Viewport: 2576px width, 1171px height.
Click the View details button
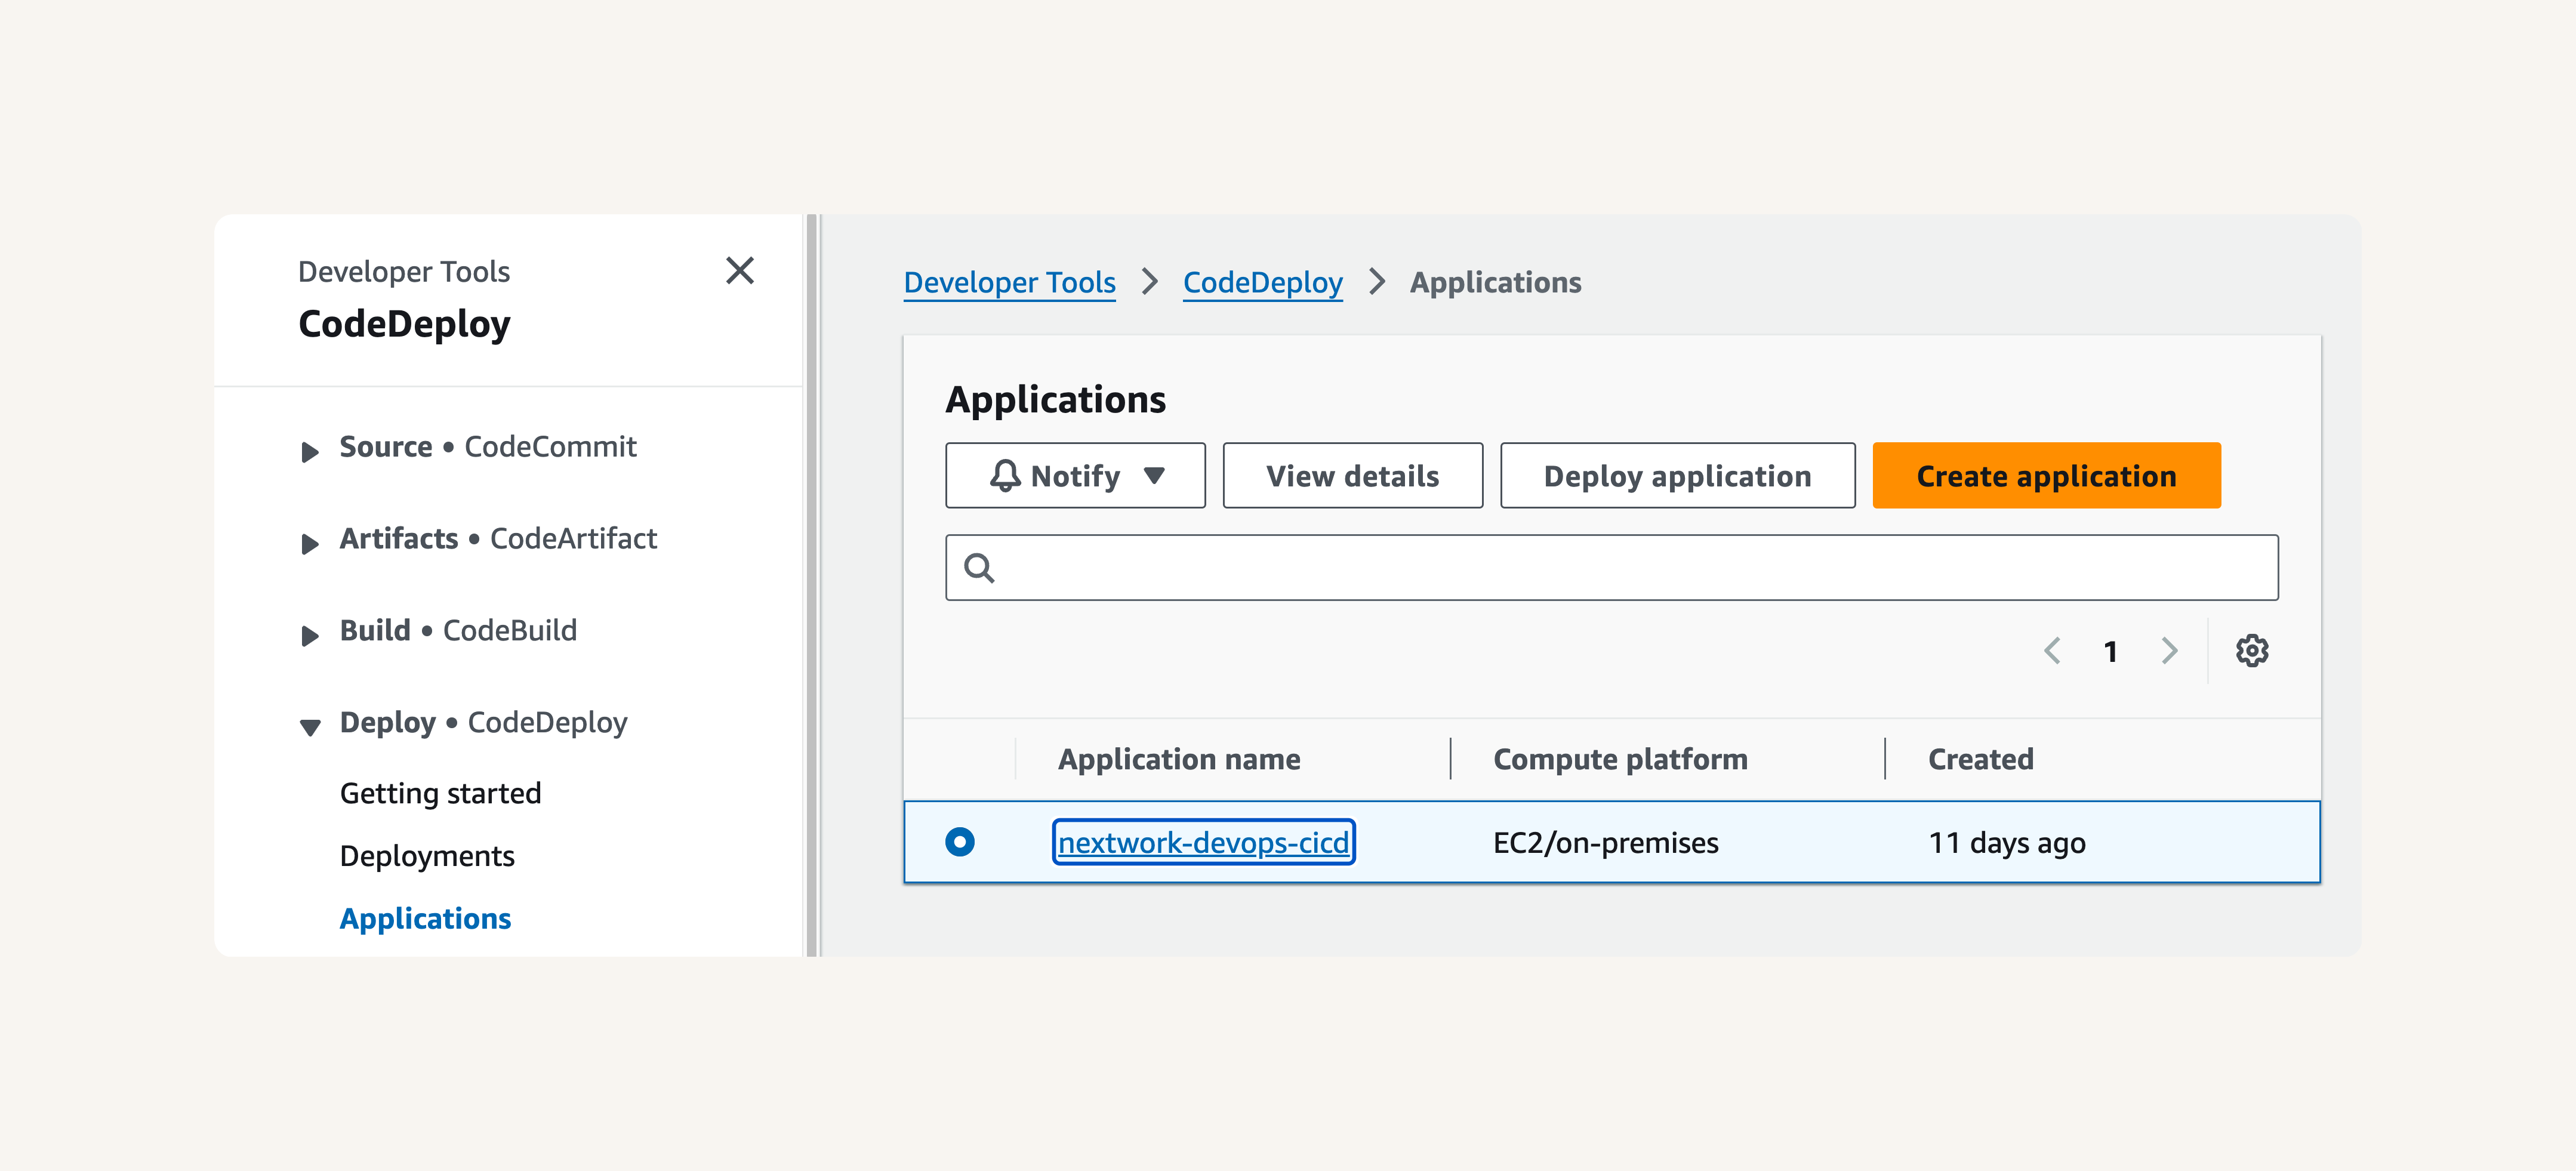[x=1352, y=475]
